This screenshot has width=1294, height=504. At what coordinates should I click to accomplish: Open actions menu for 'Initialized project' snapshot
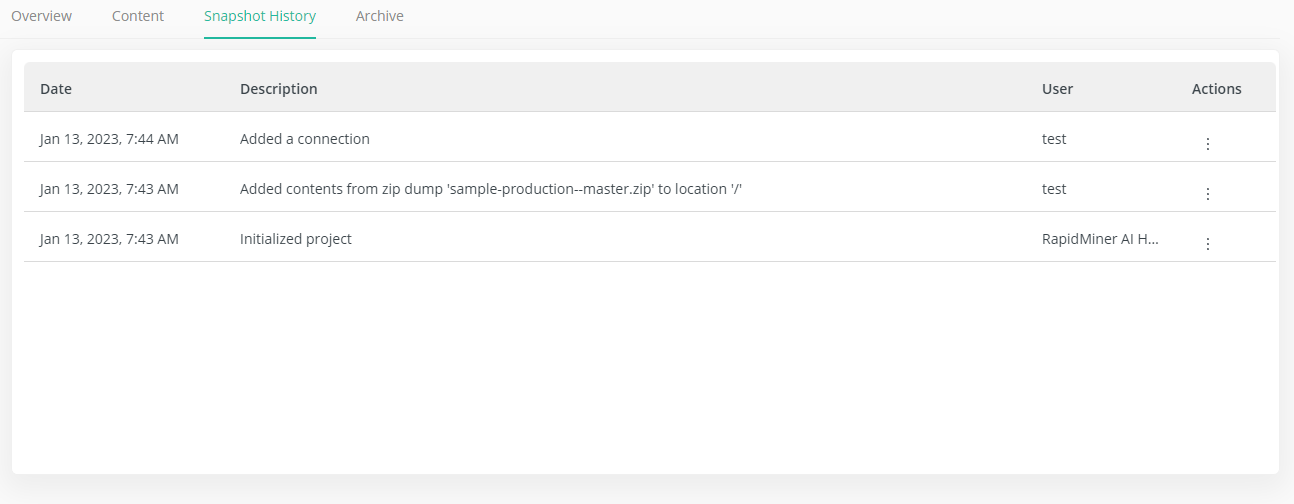click(x=1207, y=243)
